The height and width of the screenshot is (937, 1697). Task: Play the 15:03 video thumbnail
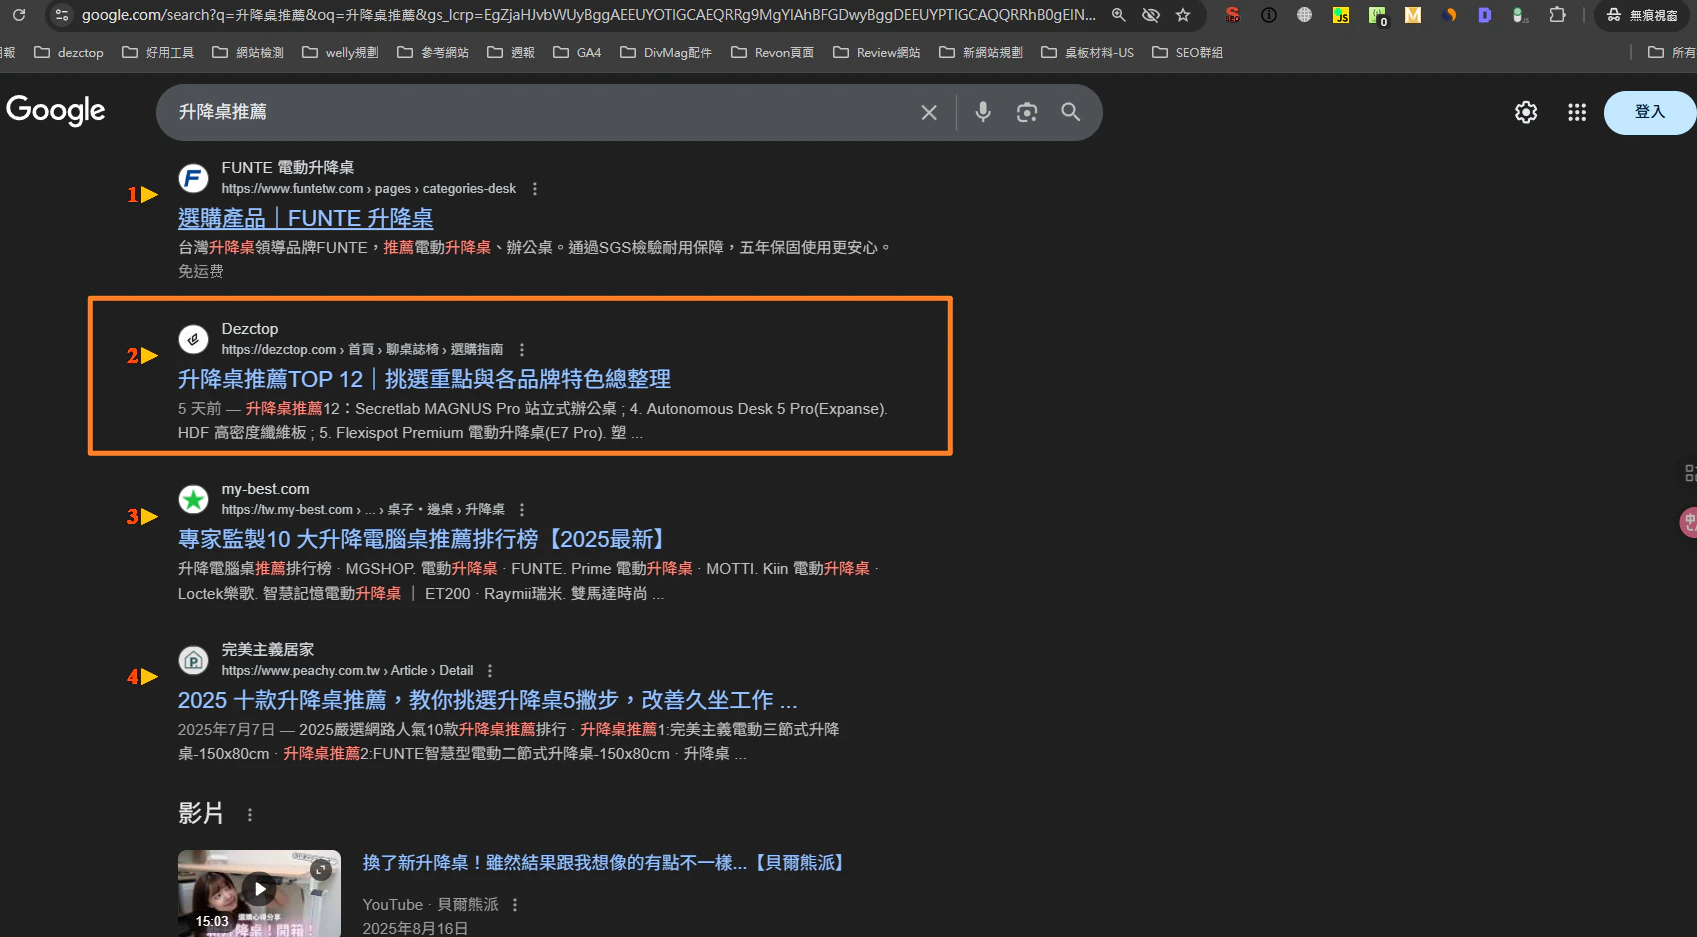coord(259,893)
